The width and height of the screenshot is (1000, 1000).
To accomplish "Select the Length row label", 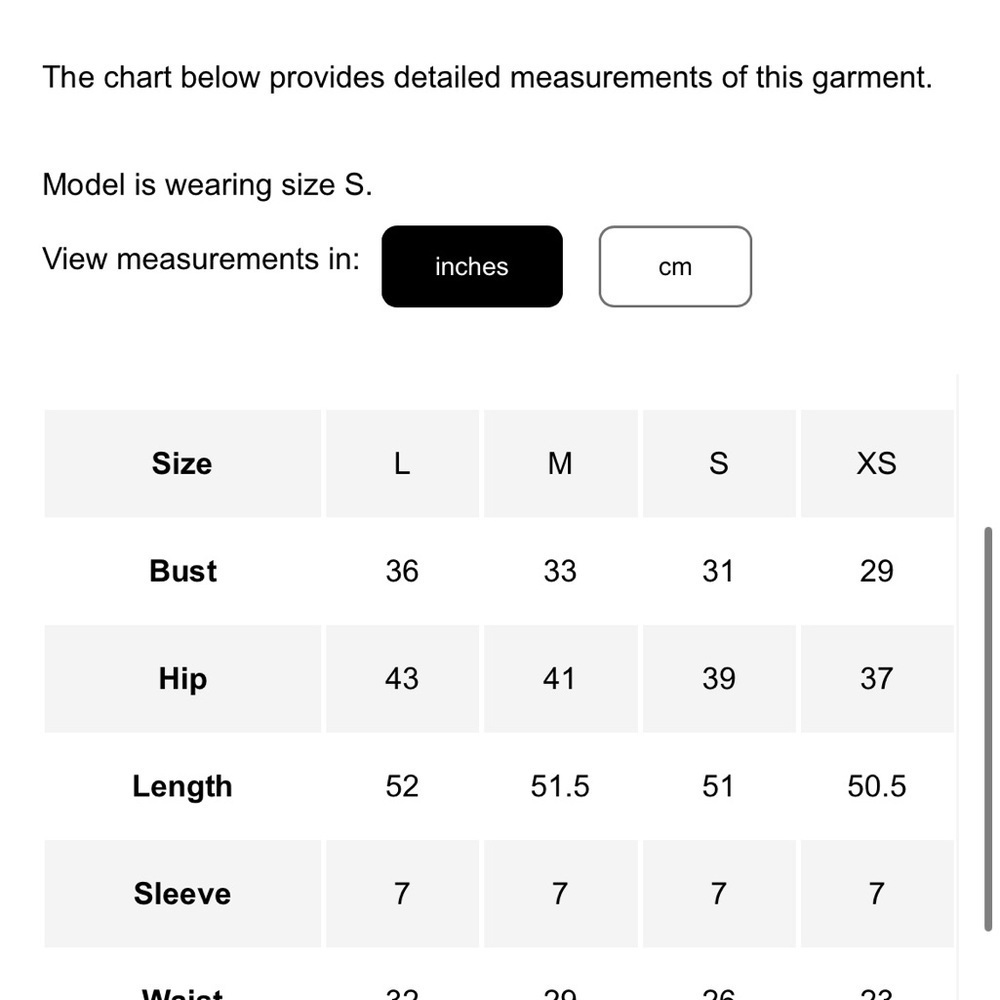I will (182, 787).
